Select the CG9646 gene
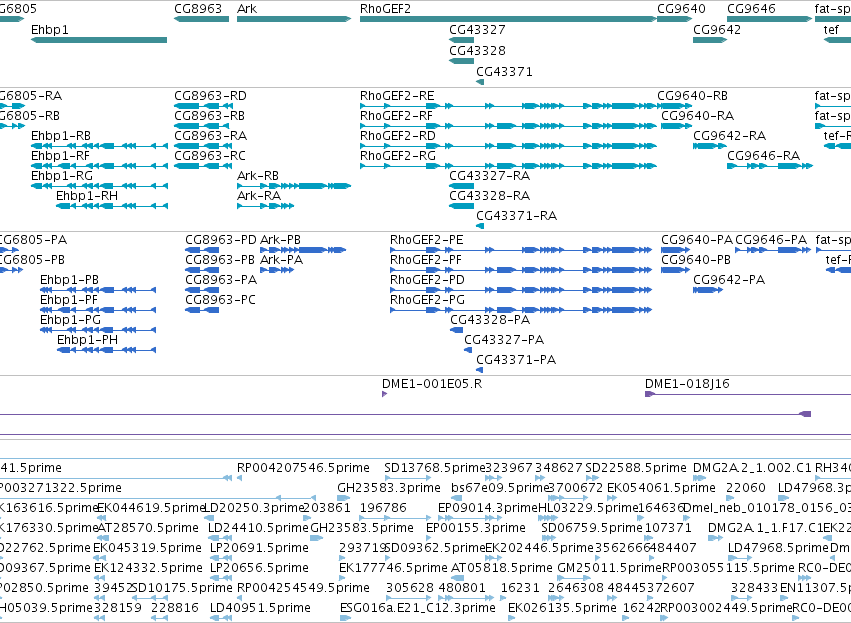The width and height of the screenshot is (851, 623). pyautogui.click(x=770, y=19)
